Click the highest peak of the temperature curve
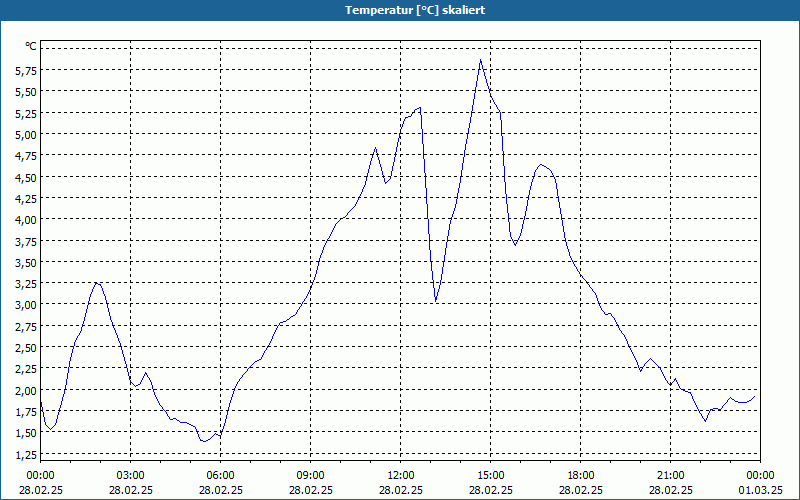The image size is (800, 500). [480, 60]
